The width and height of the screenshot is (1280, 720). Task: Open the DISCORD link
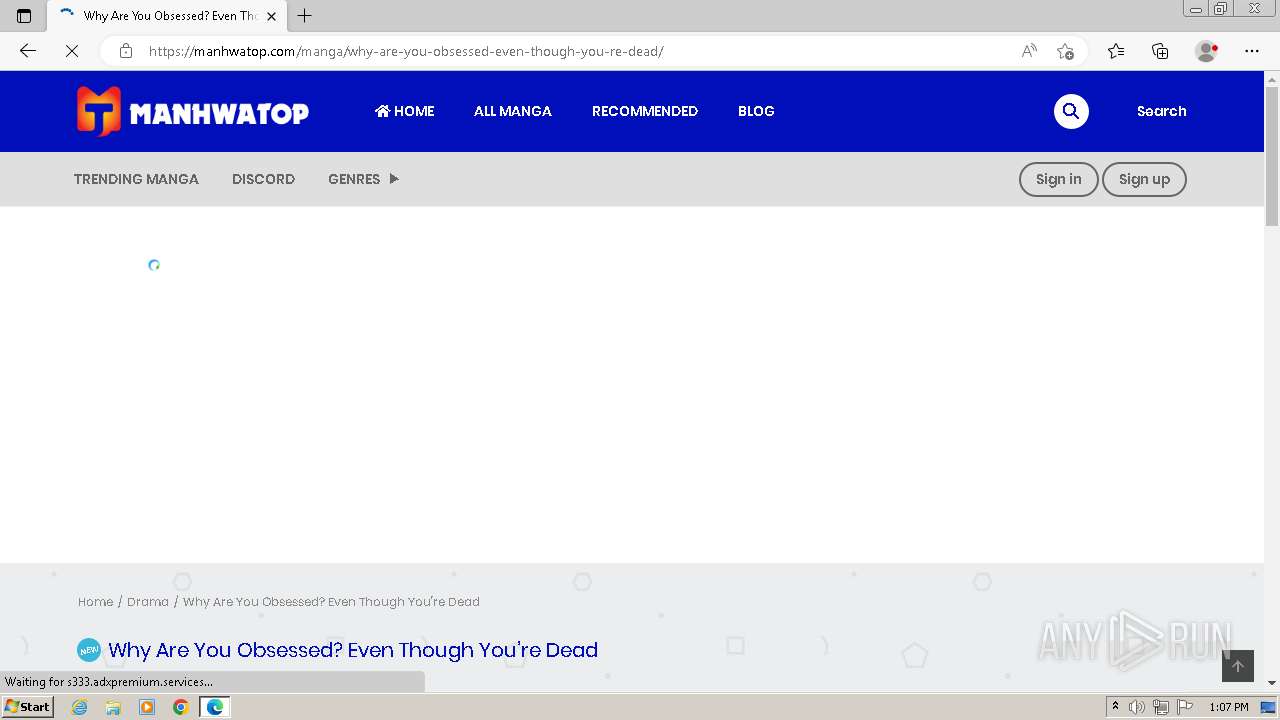263,179
